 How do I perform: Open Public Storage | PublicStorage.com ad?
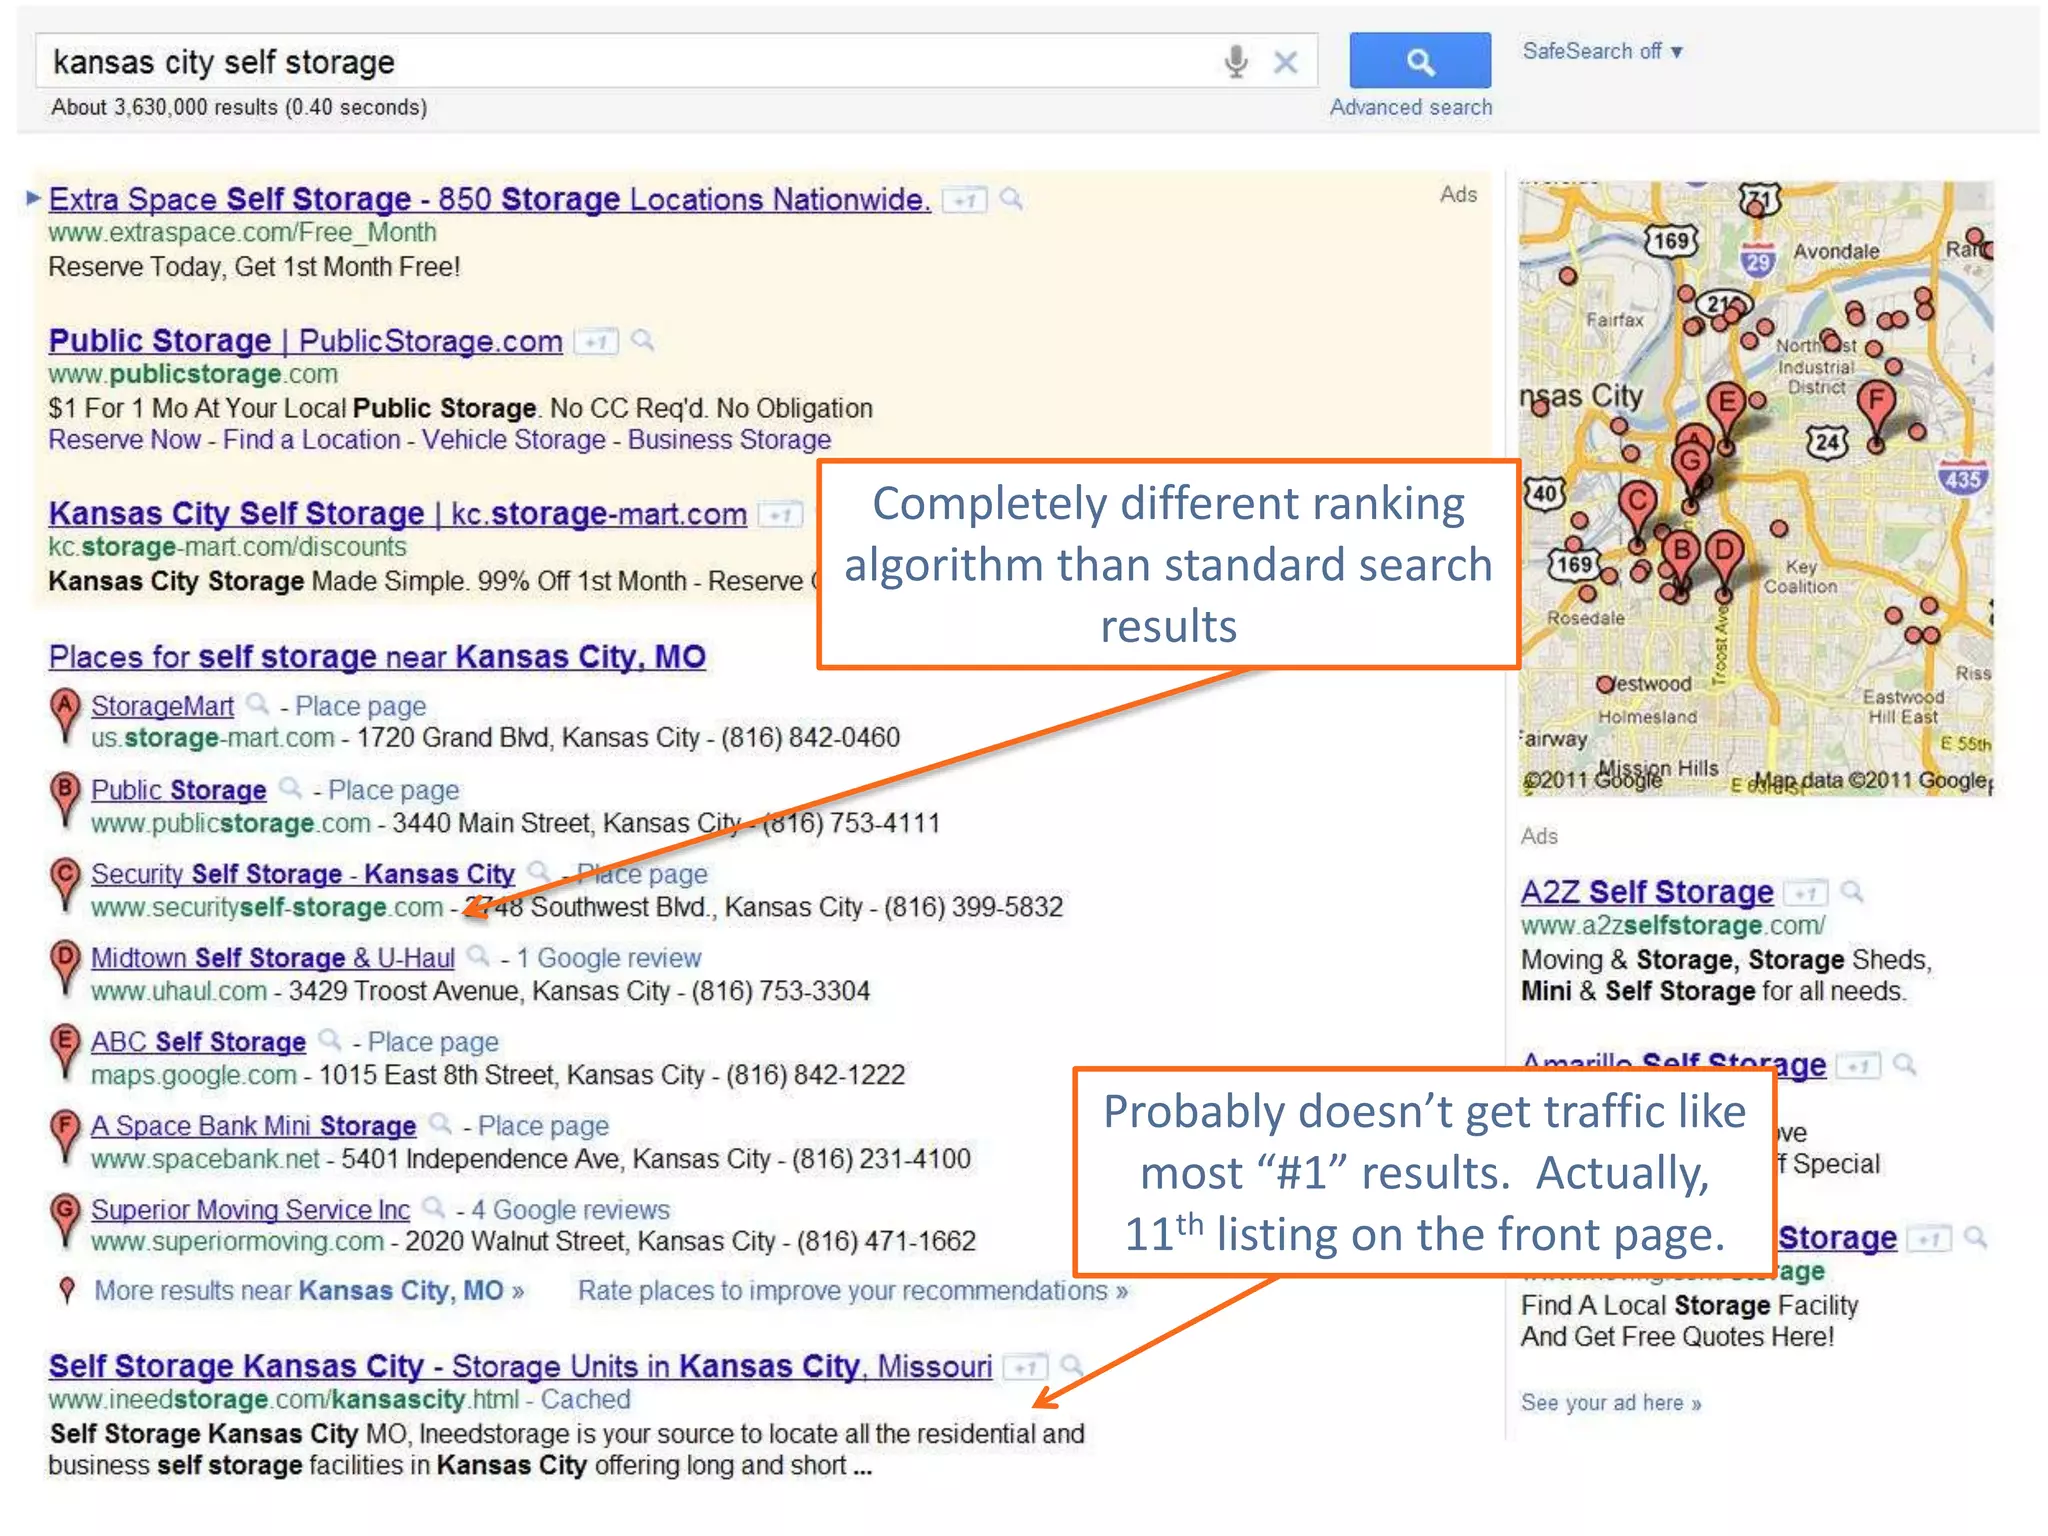pyautogui.click(x=305, y=341)
